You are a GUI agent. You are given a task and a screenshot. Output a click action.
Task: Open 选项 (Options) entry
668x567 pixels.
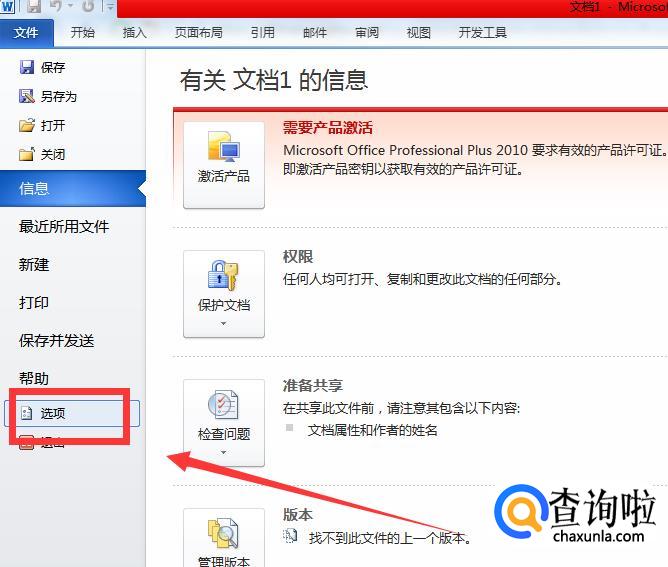pyautogui.click(x=72, y=413)
